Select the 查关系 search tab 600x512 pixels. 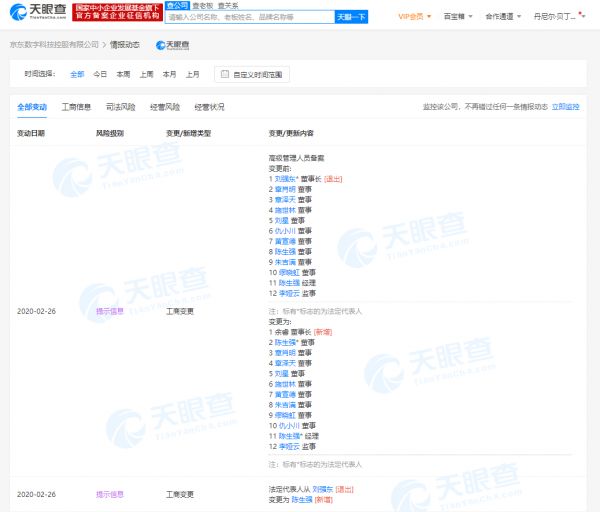coord(234,5)
